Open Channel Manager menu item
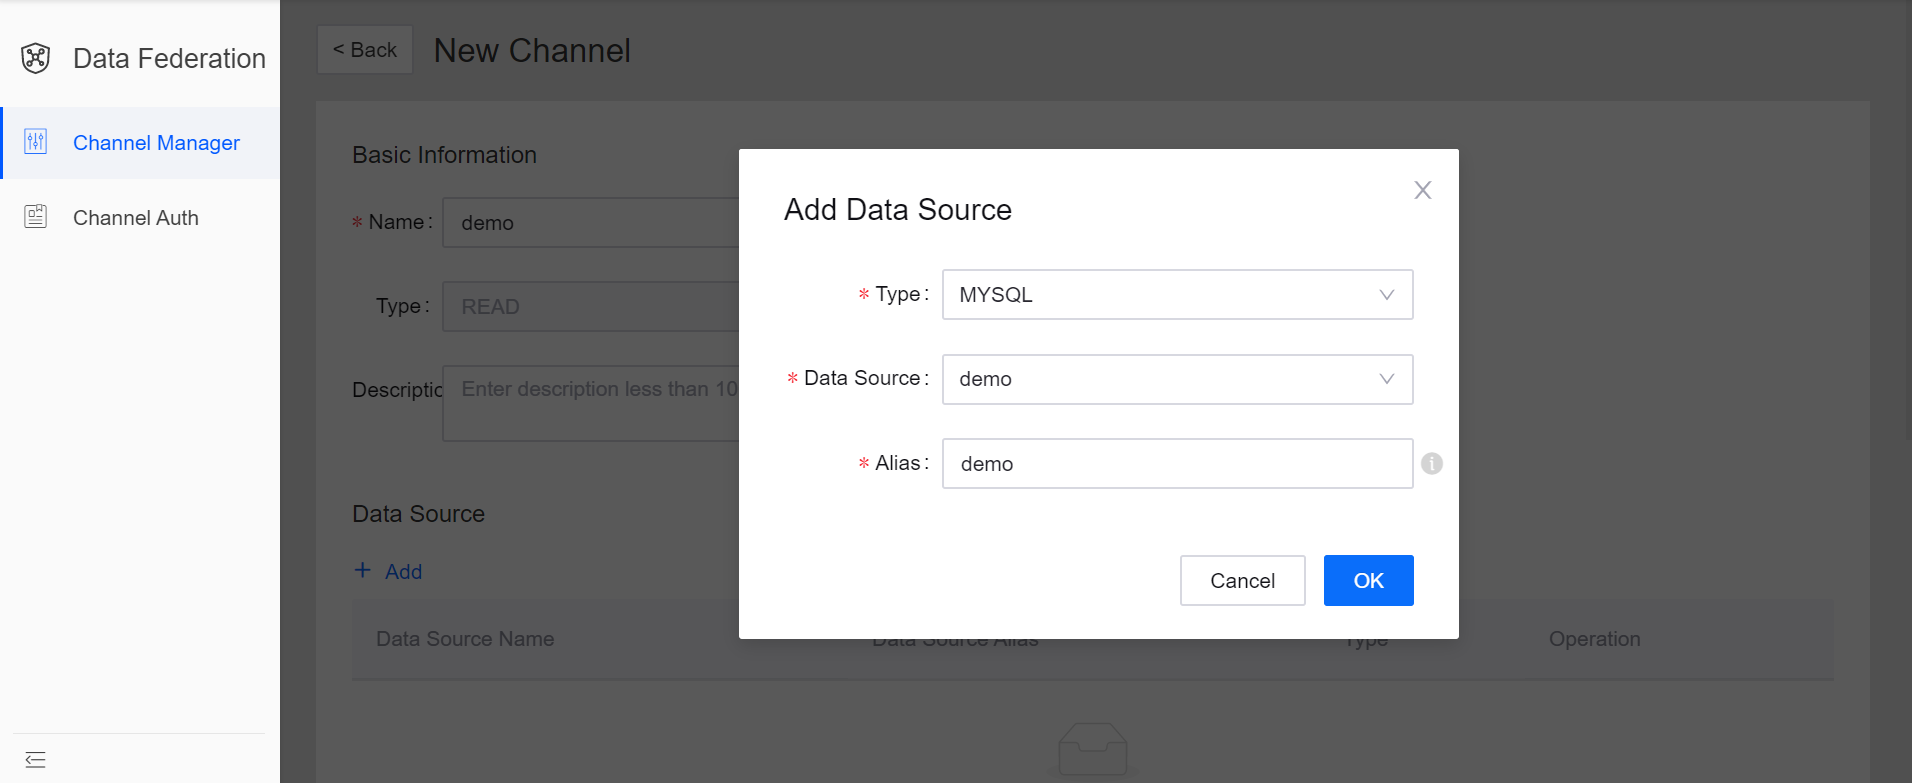Screen dimensions: 1912x783 click(140, 143)
